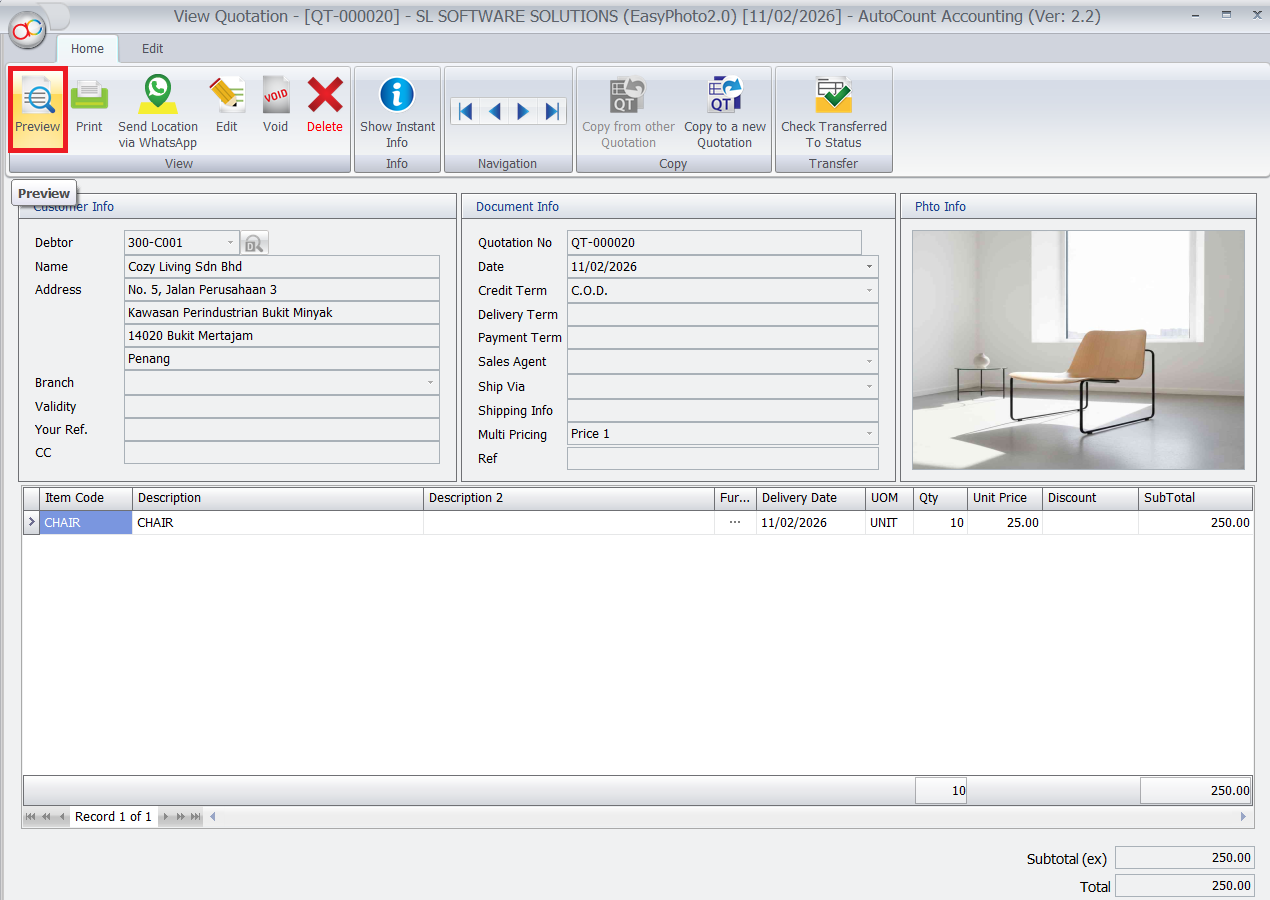1270x900 pixels.
Task: Switch to the Edit ribbon tab
Action: click(152, 49)
